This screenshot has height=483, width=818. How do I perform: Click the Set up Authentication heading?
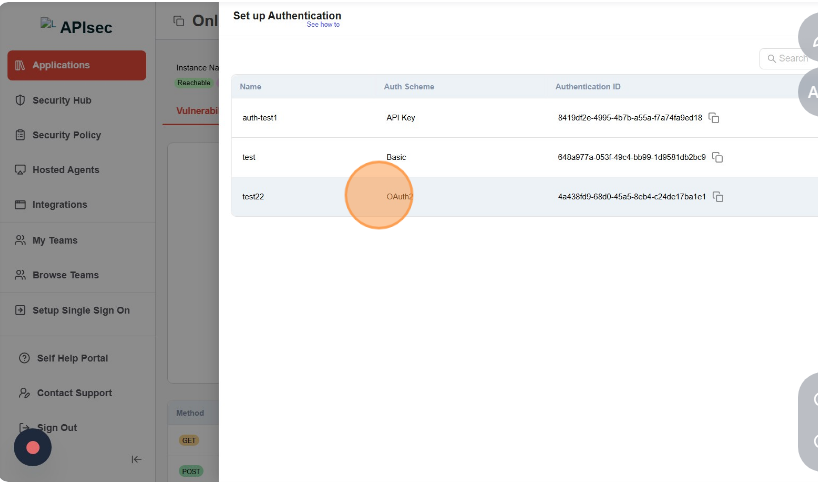(287, 16)
